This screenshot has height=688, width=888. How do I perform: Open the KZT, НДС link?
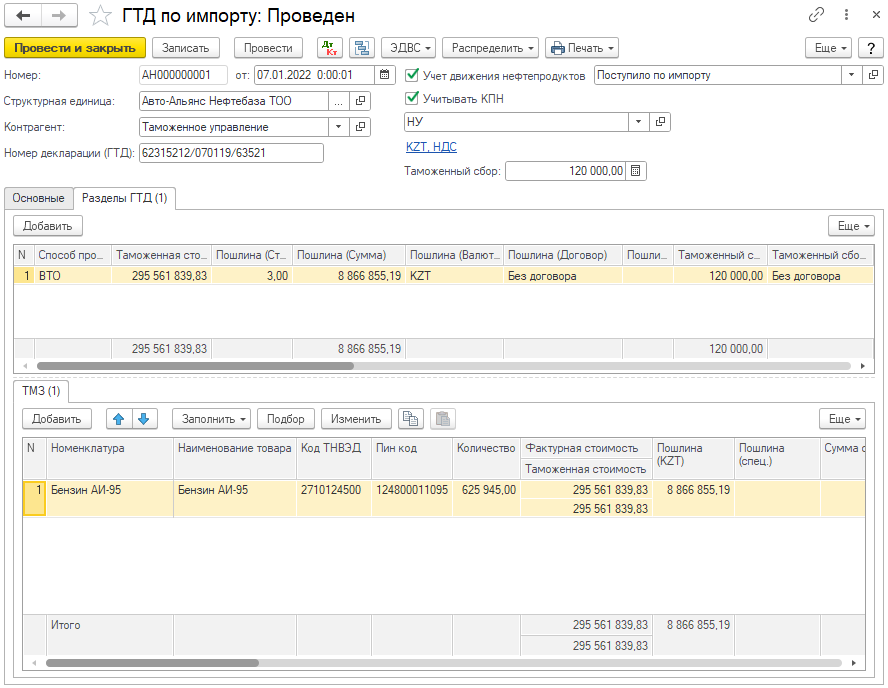click(x=431, y=147)
